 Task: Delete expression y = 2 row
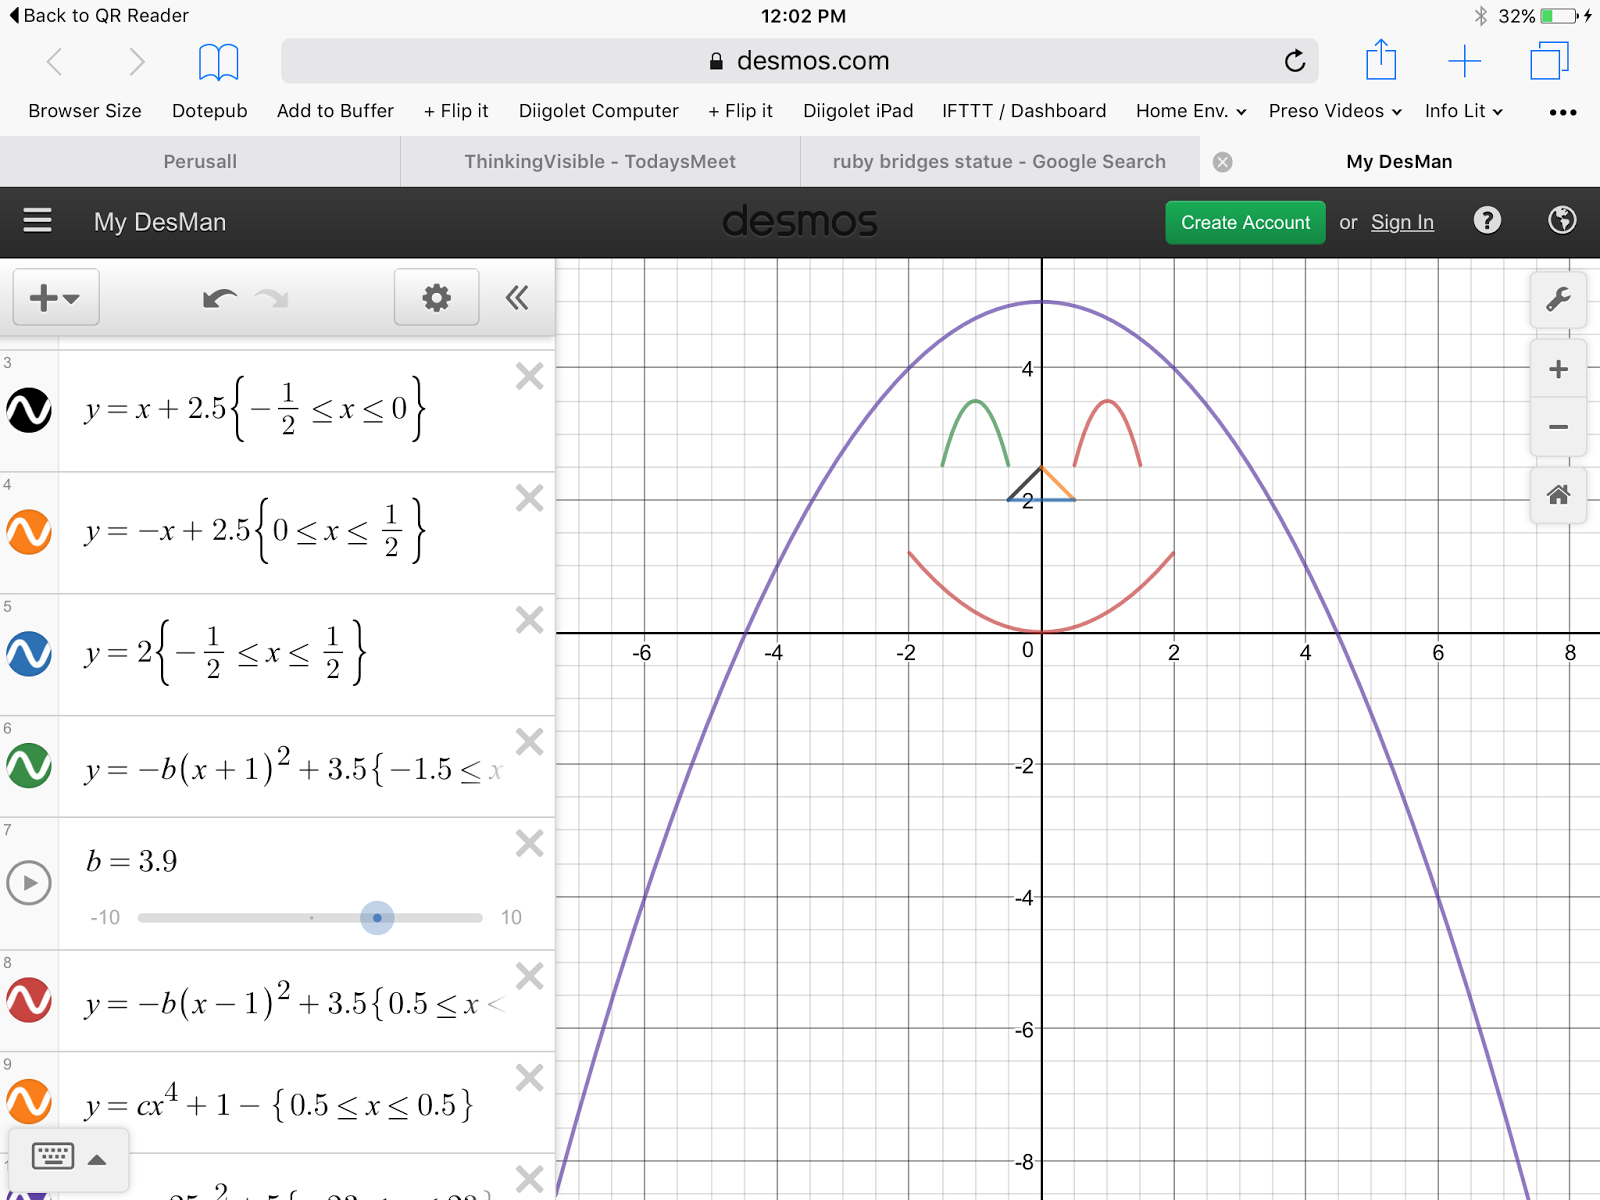click(529, 620)
